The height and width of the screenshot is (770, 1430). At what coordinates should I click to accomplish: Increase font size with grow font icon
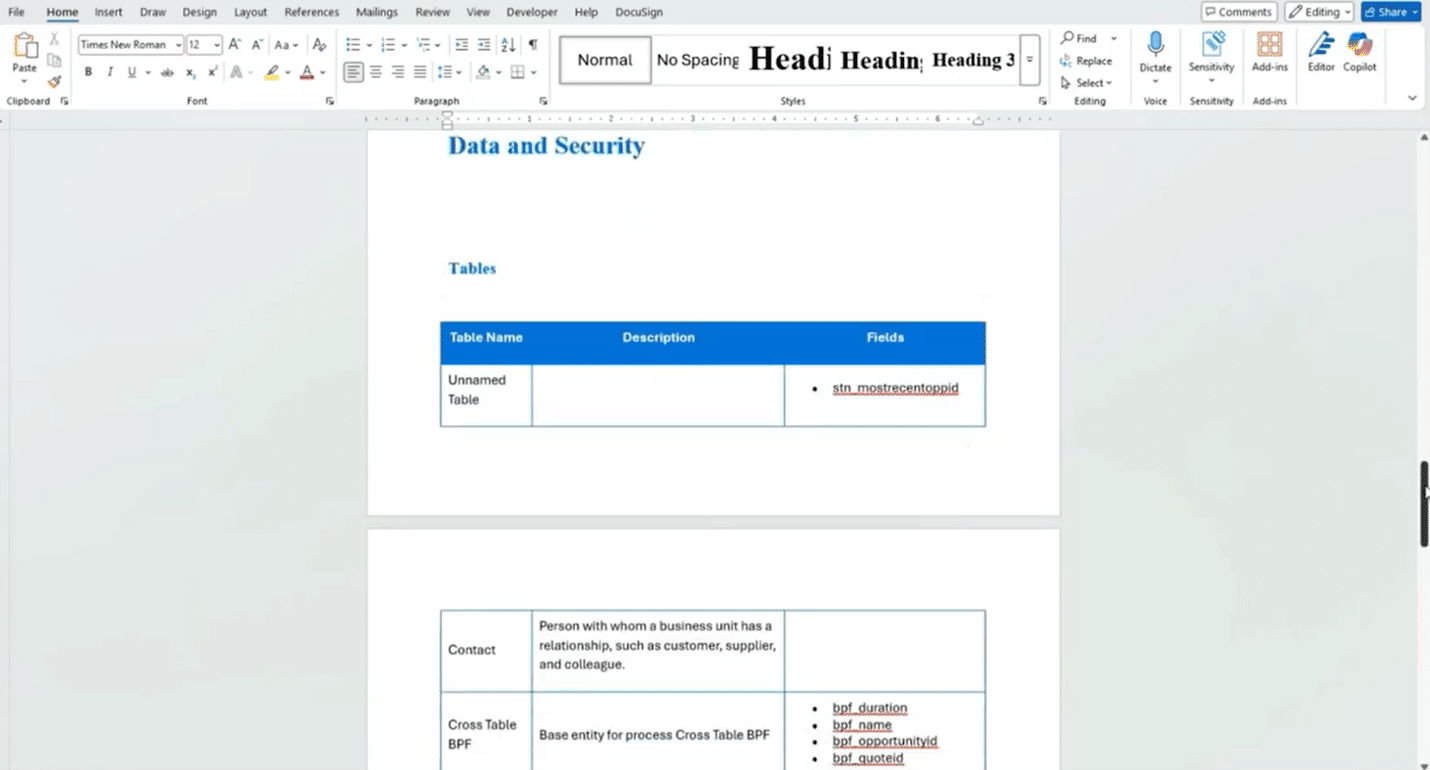pyautogui.click(x=235, y=44)
